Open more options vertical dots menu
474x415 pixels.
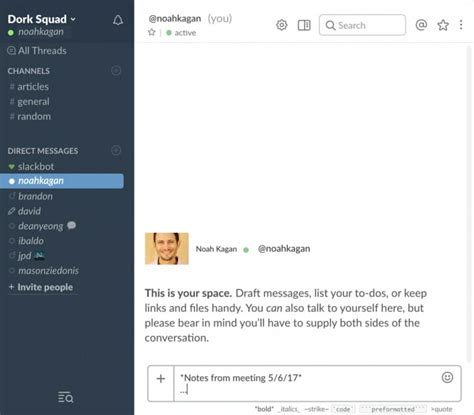(461, 25)
